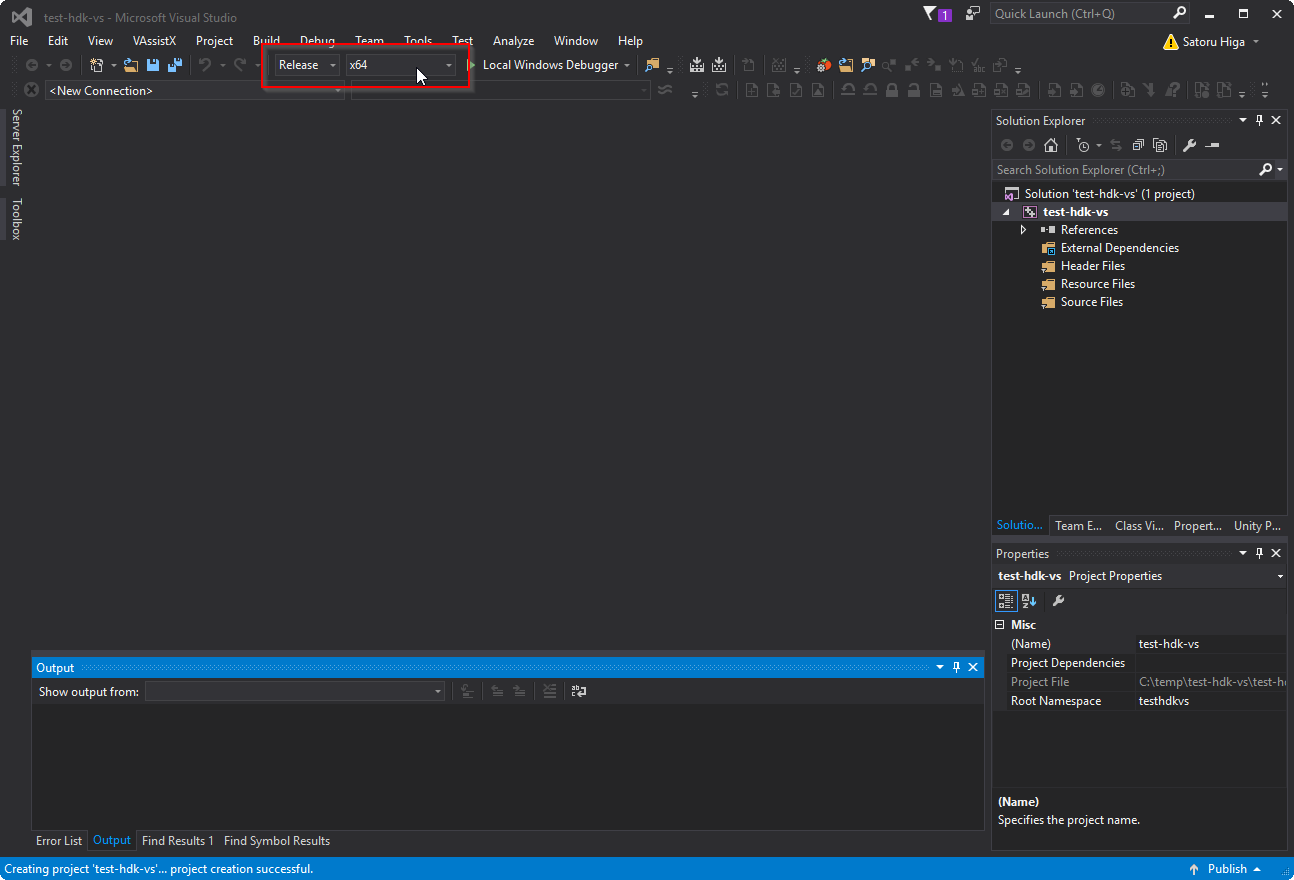Click the Save All toolbar icon
Image resolution: width=1294 pixels, height=880 pixels.
[175, 64]
